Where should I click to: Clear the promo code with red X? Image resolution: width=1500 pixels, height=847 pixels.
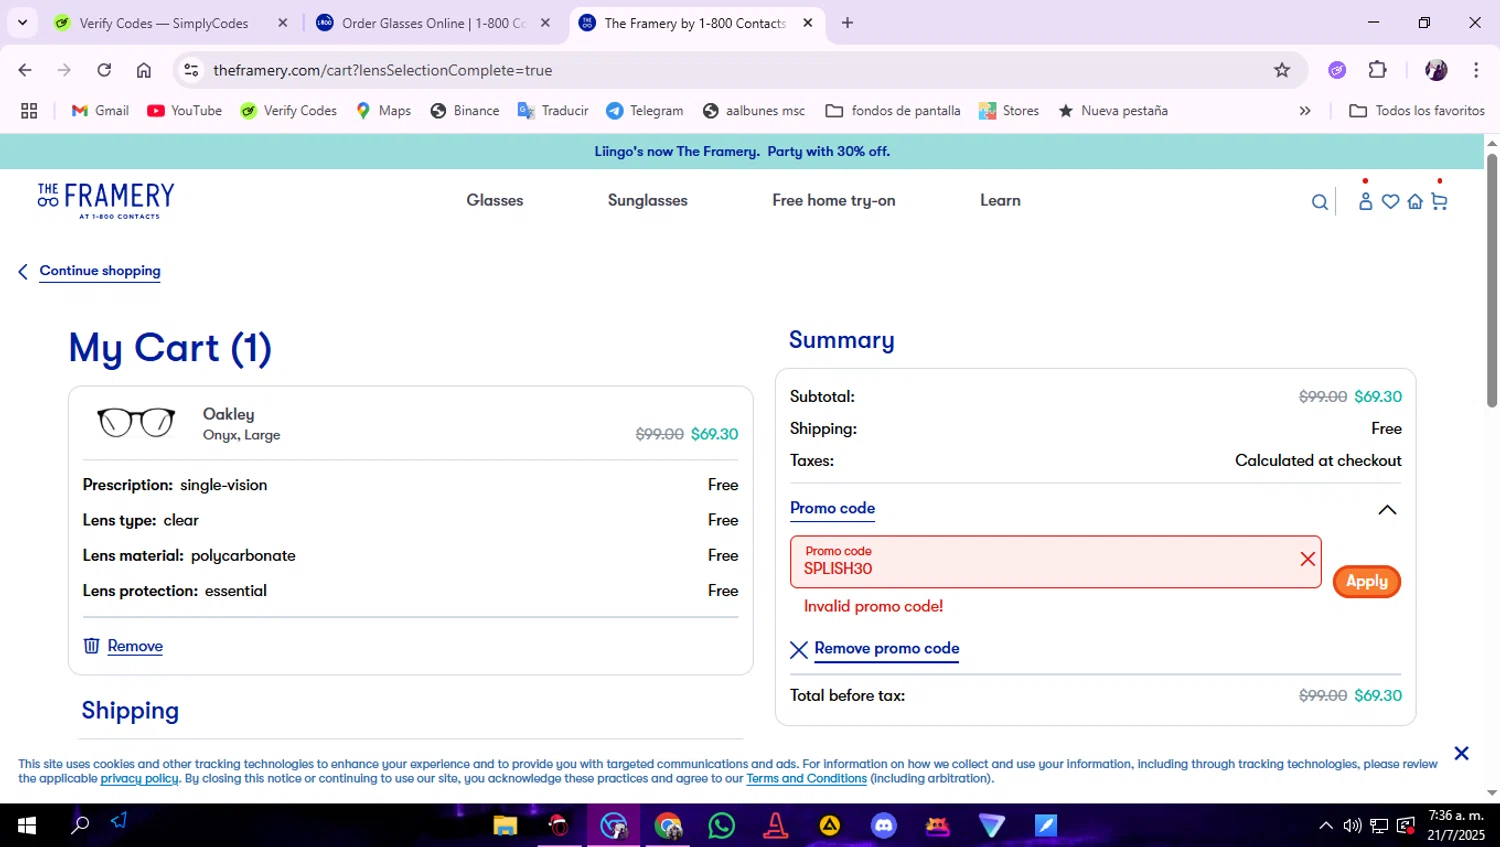(1307, 559)
